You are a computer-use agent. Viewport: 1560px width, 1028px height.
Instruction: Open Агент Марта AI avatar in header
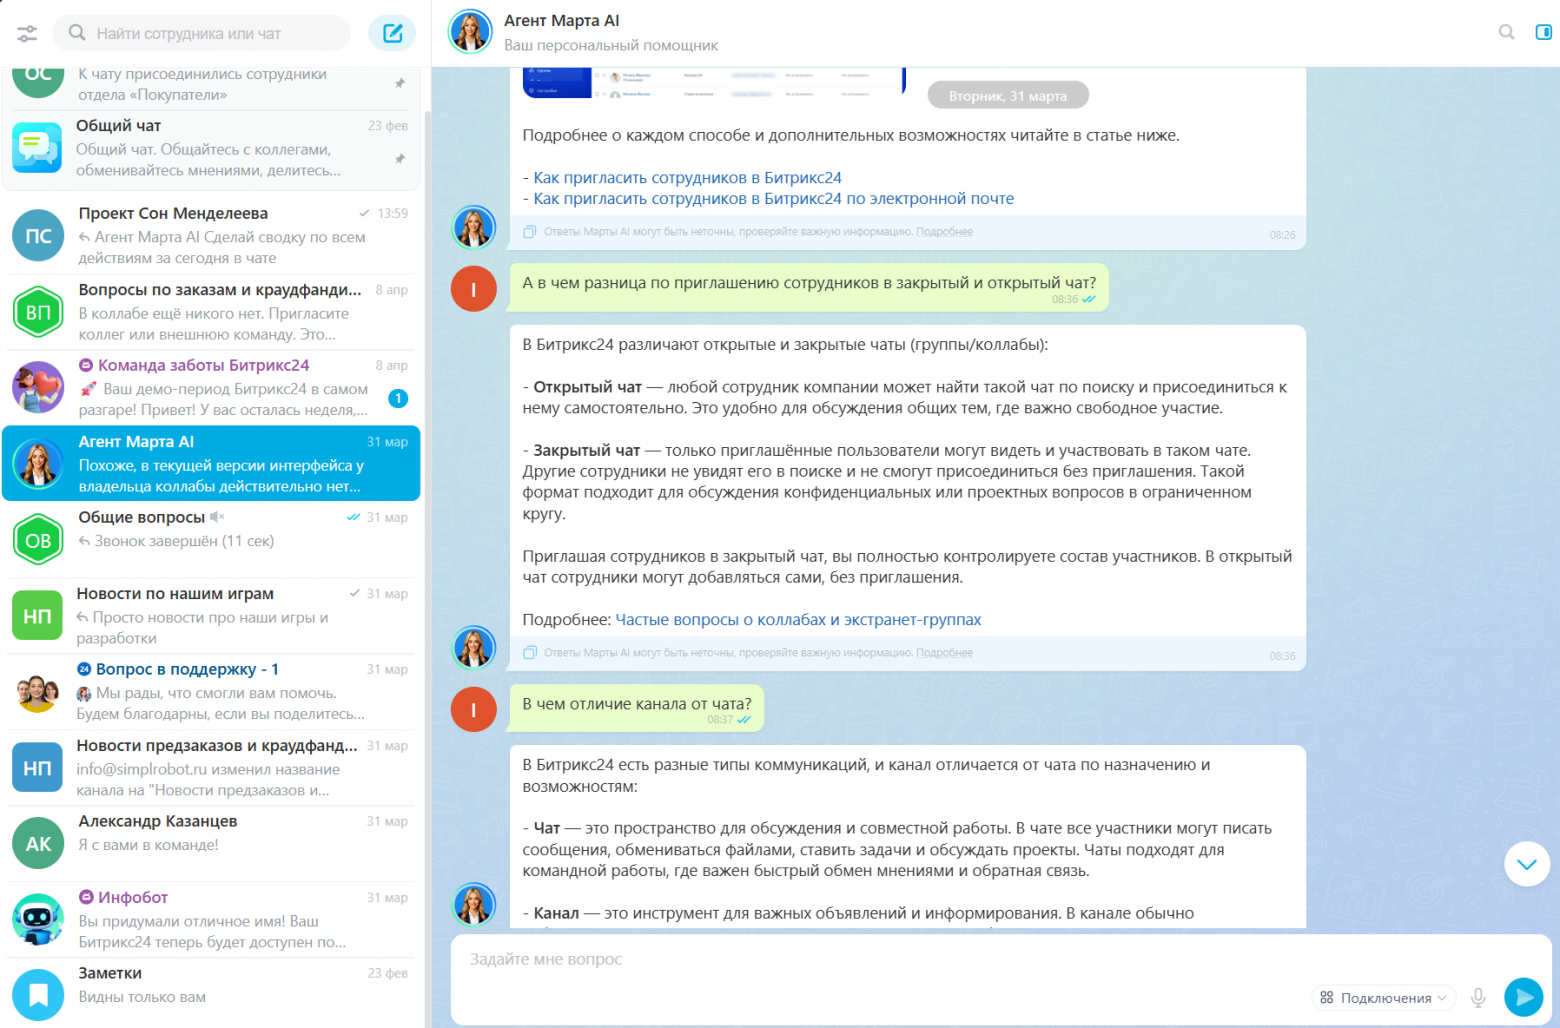coord(471,32)
